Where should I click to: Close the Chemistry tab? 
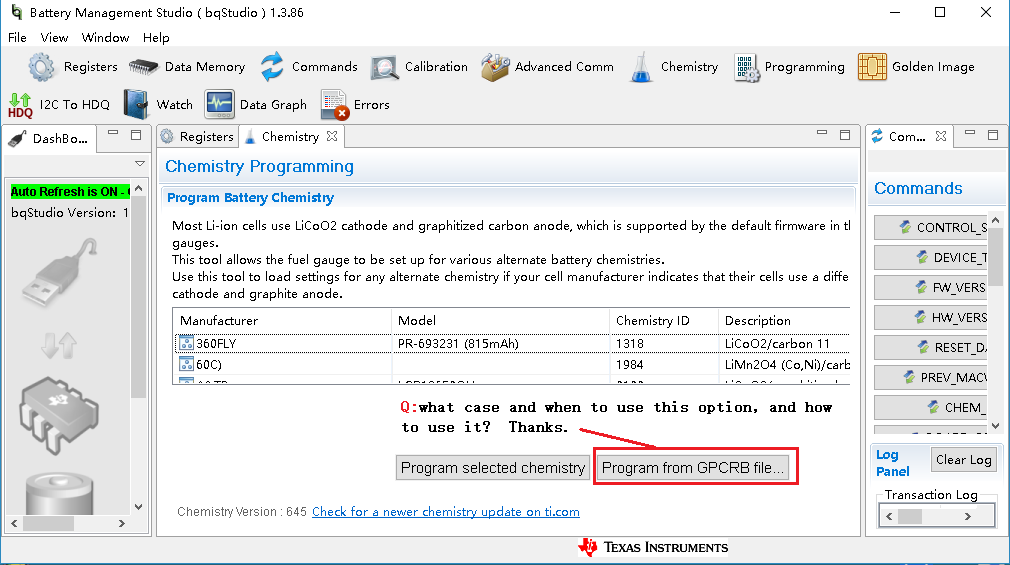[x=332, y=136]
